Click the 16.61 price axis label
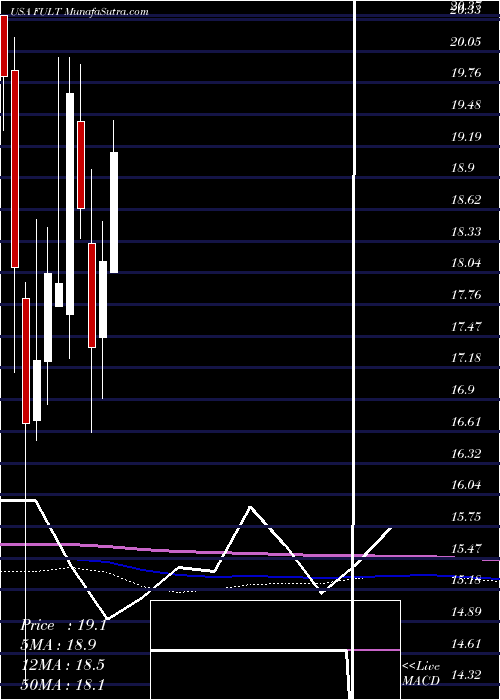The image size is (500, 700). click(466, 421)
